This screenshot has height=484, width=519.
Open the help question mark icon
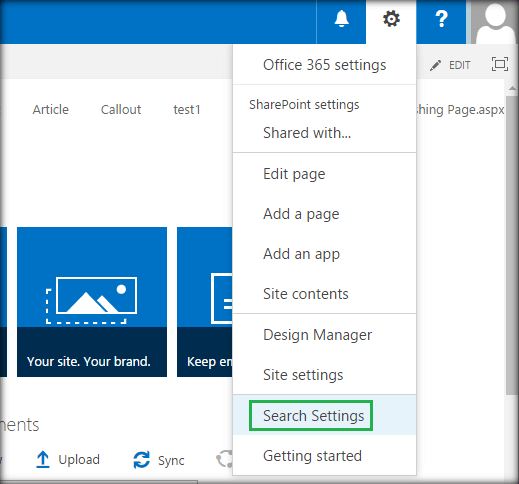click(441, 19)
